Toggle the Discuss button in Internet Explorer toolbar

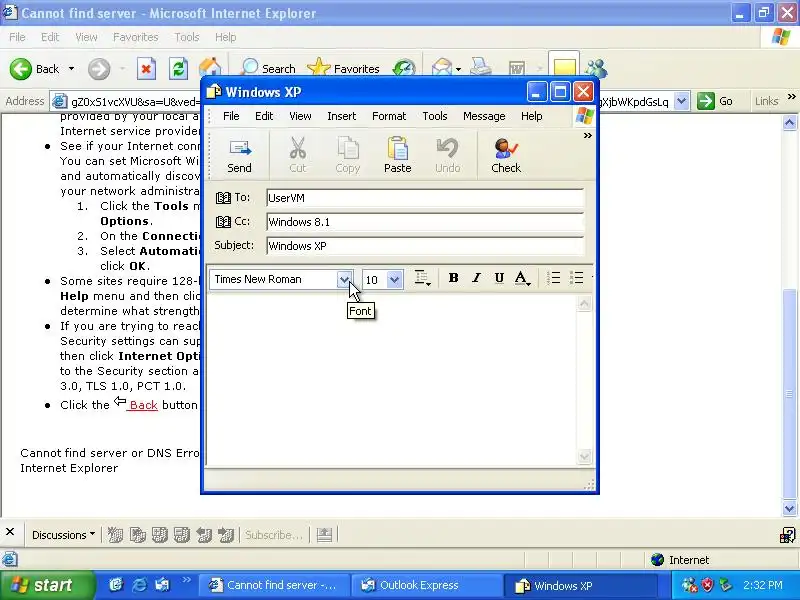point(564,66)
